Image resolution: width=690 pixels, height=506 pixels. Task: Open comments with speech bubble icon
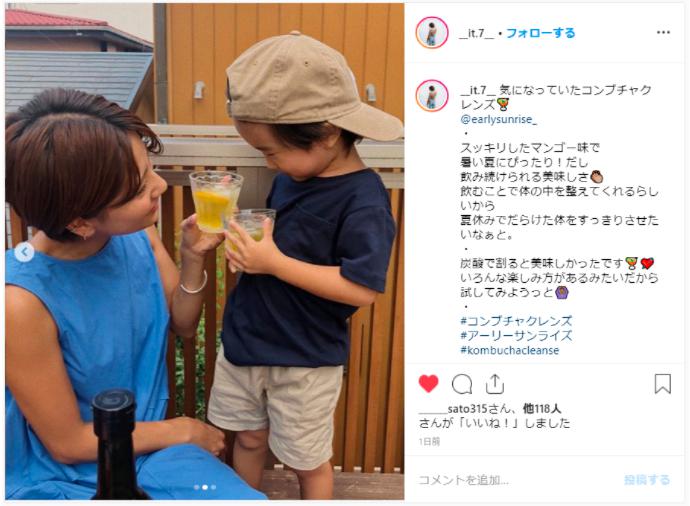(462, 384)
